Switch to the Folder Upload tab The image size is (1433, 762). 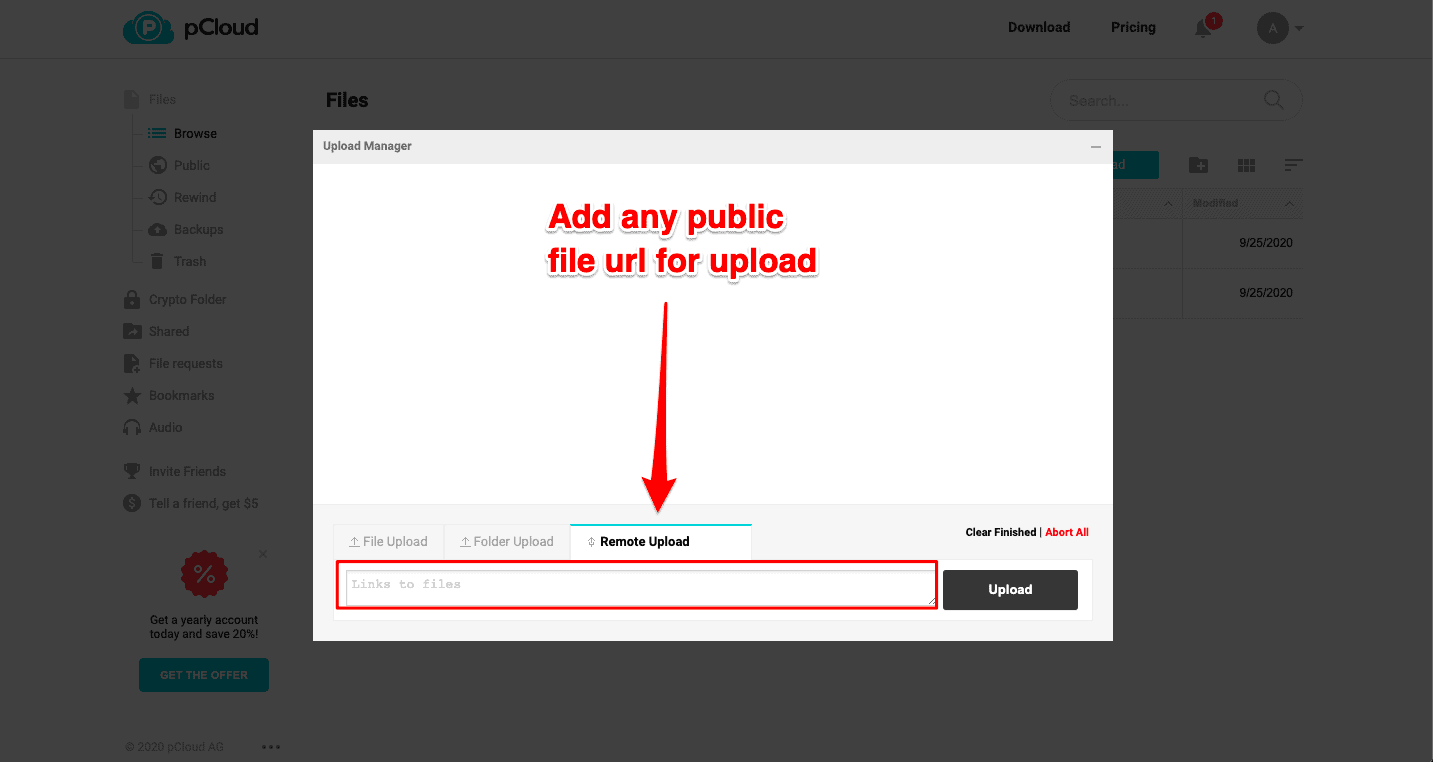tap(507, 541)
